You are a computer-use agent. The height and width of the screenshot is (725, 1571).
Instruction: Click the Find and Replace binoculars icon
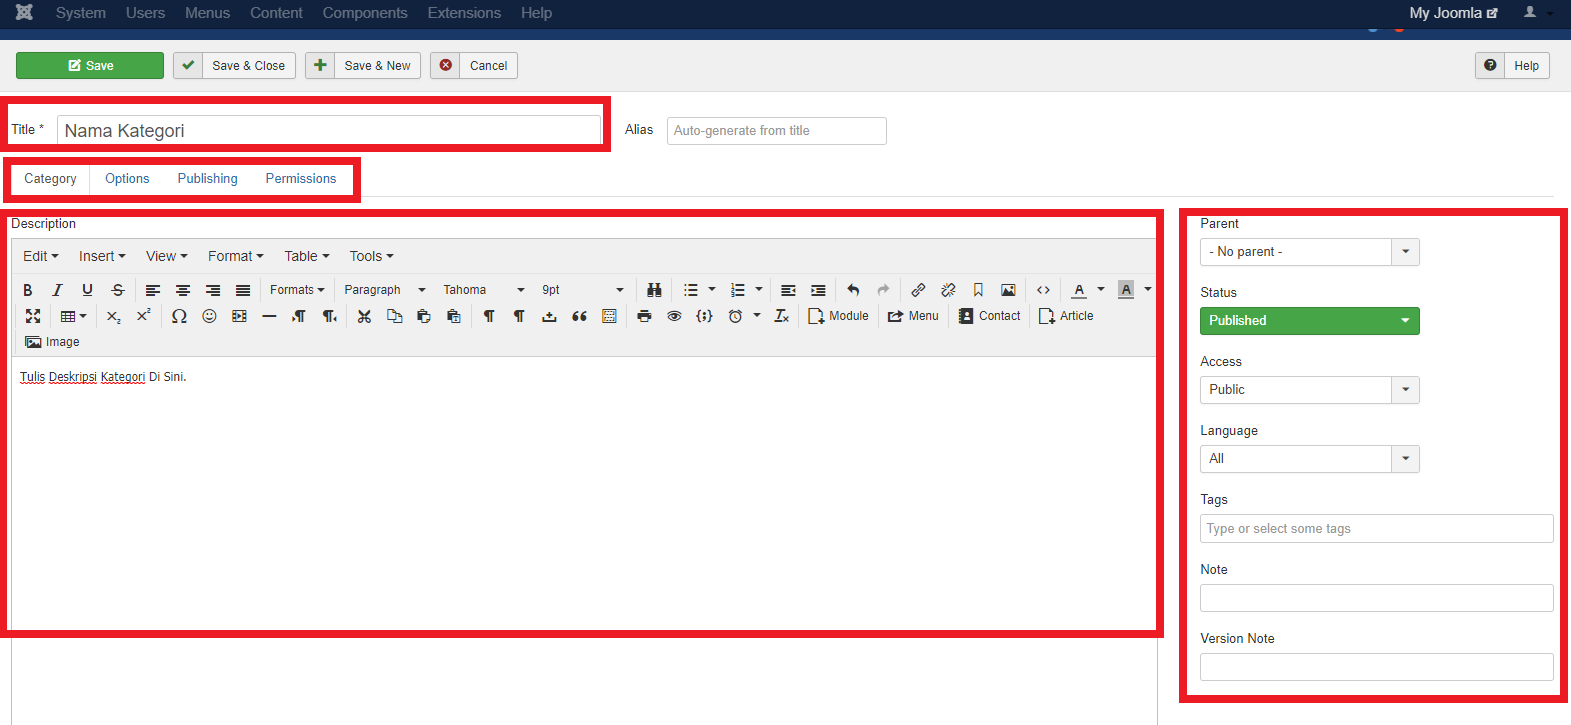click(654, 290)
